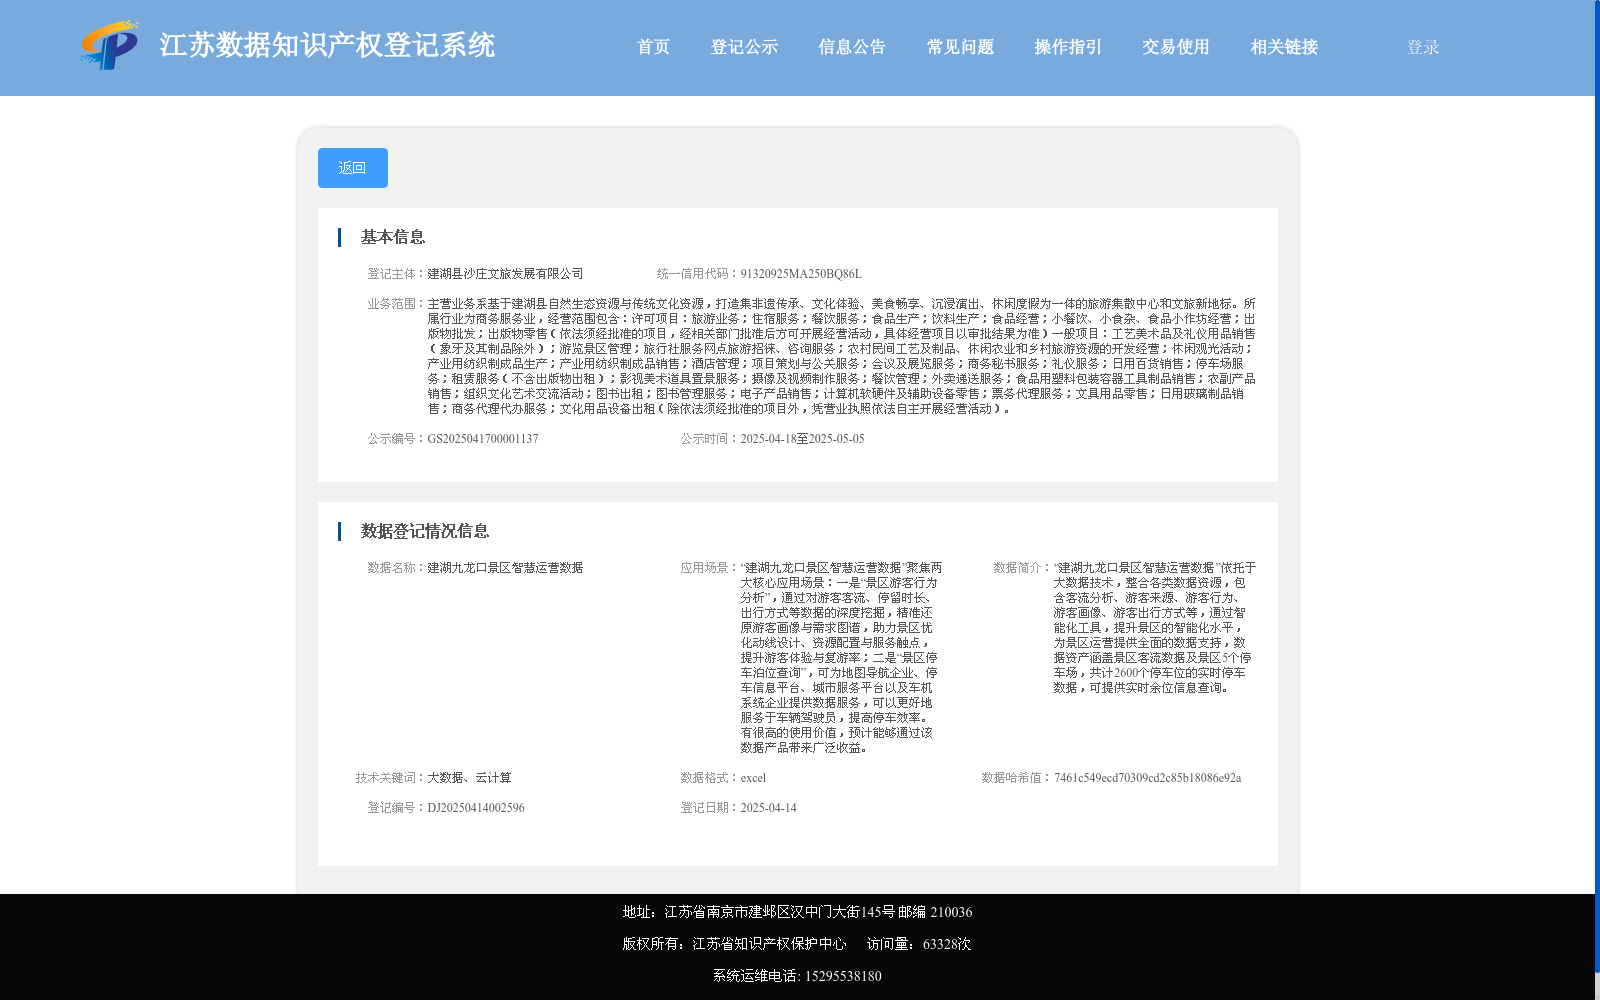Click the footer phone 15295538180
1600x1000 pixels.
[x=843, y=976]
